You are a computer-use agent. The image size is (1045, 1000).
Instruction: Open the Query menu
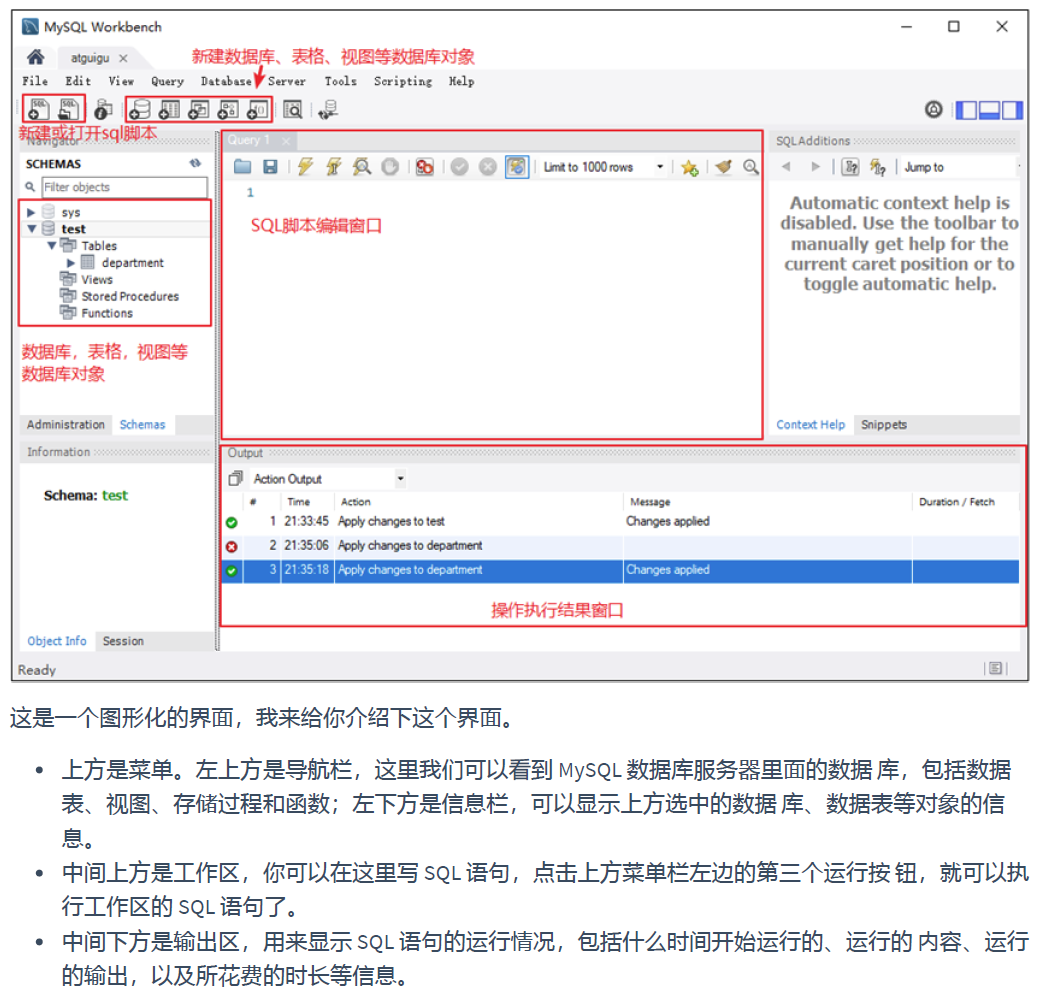(x=167, y=81)
